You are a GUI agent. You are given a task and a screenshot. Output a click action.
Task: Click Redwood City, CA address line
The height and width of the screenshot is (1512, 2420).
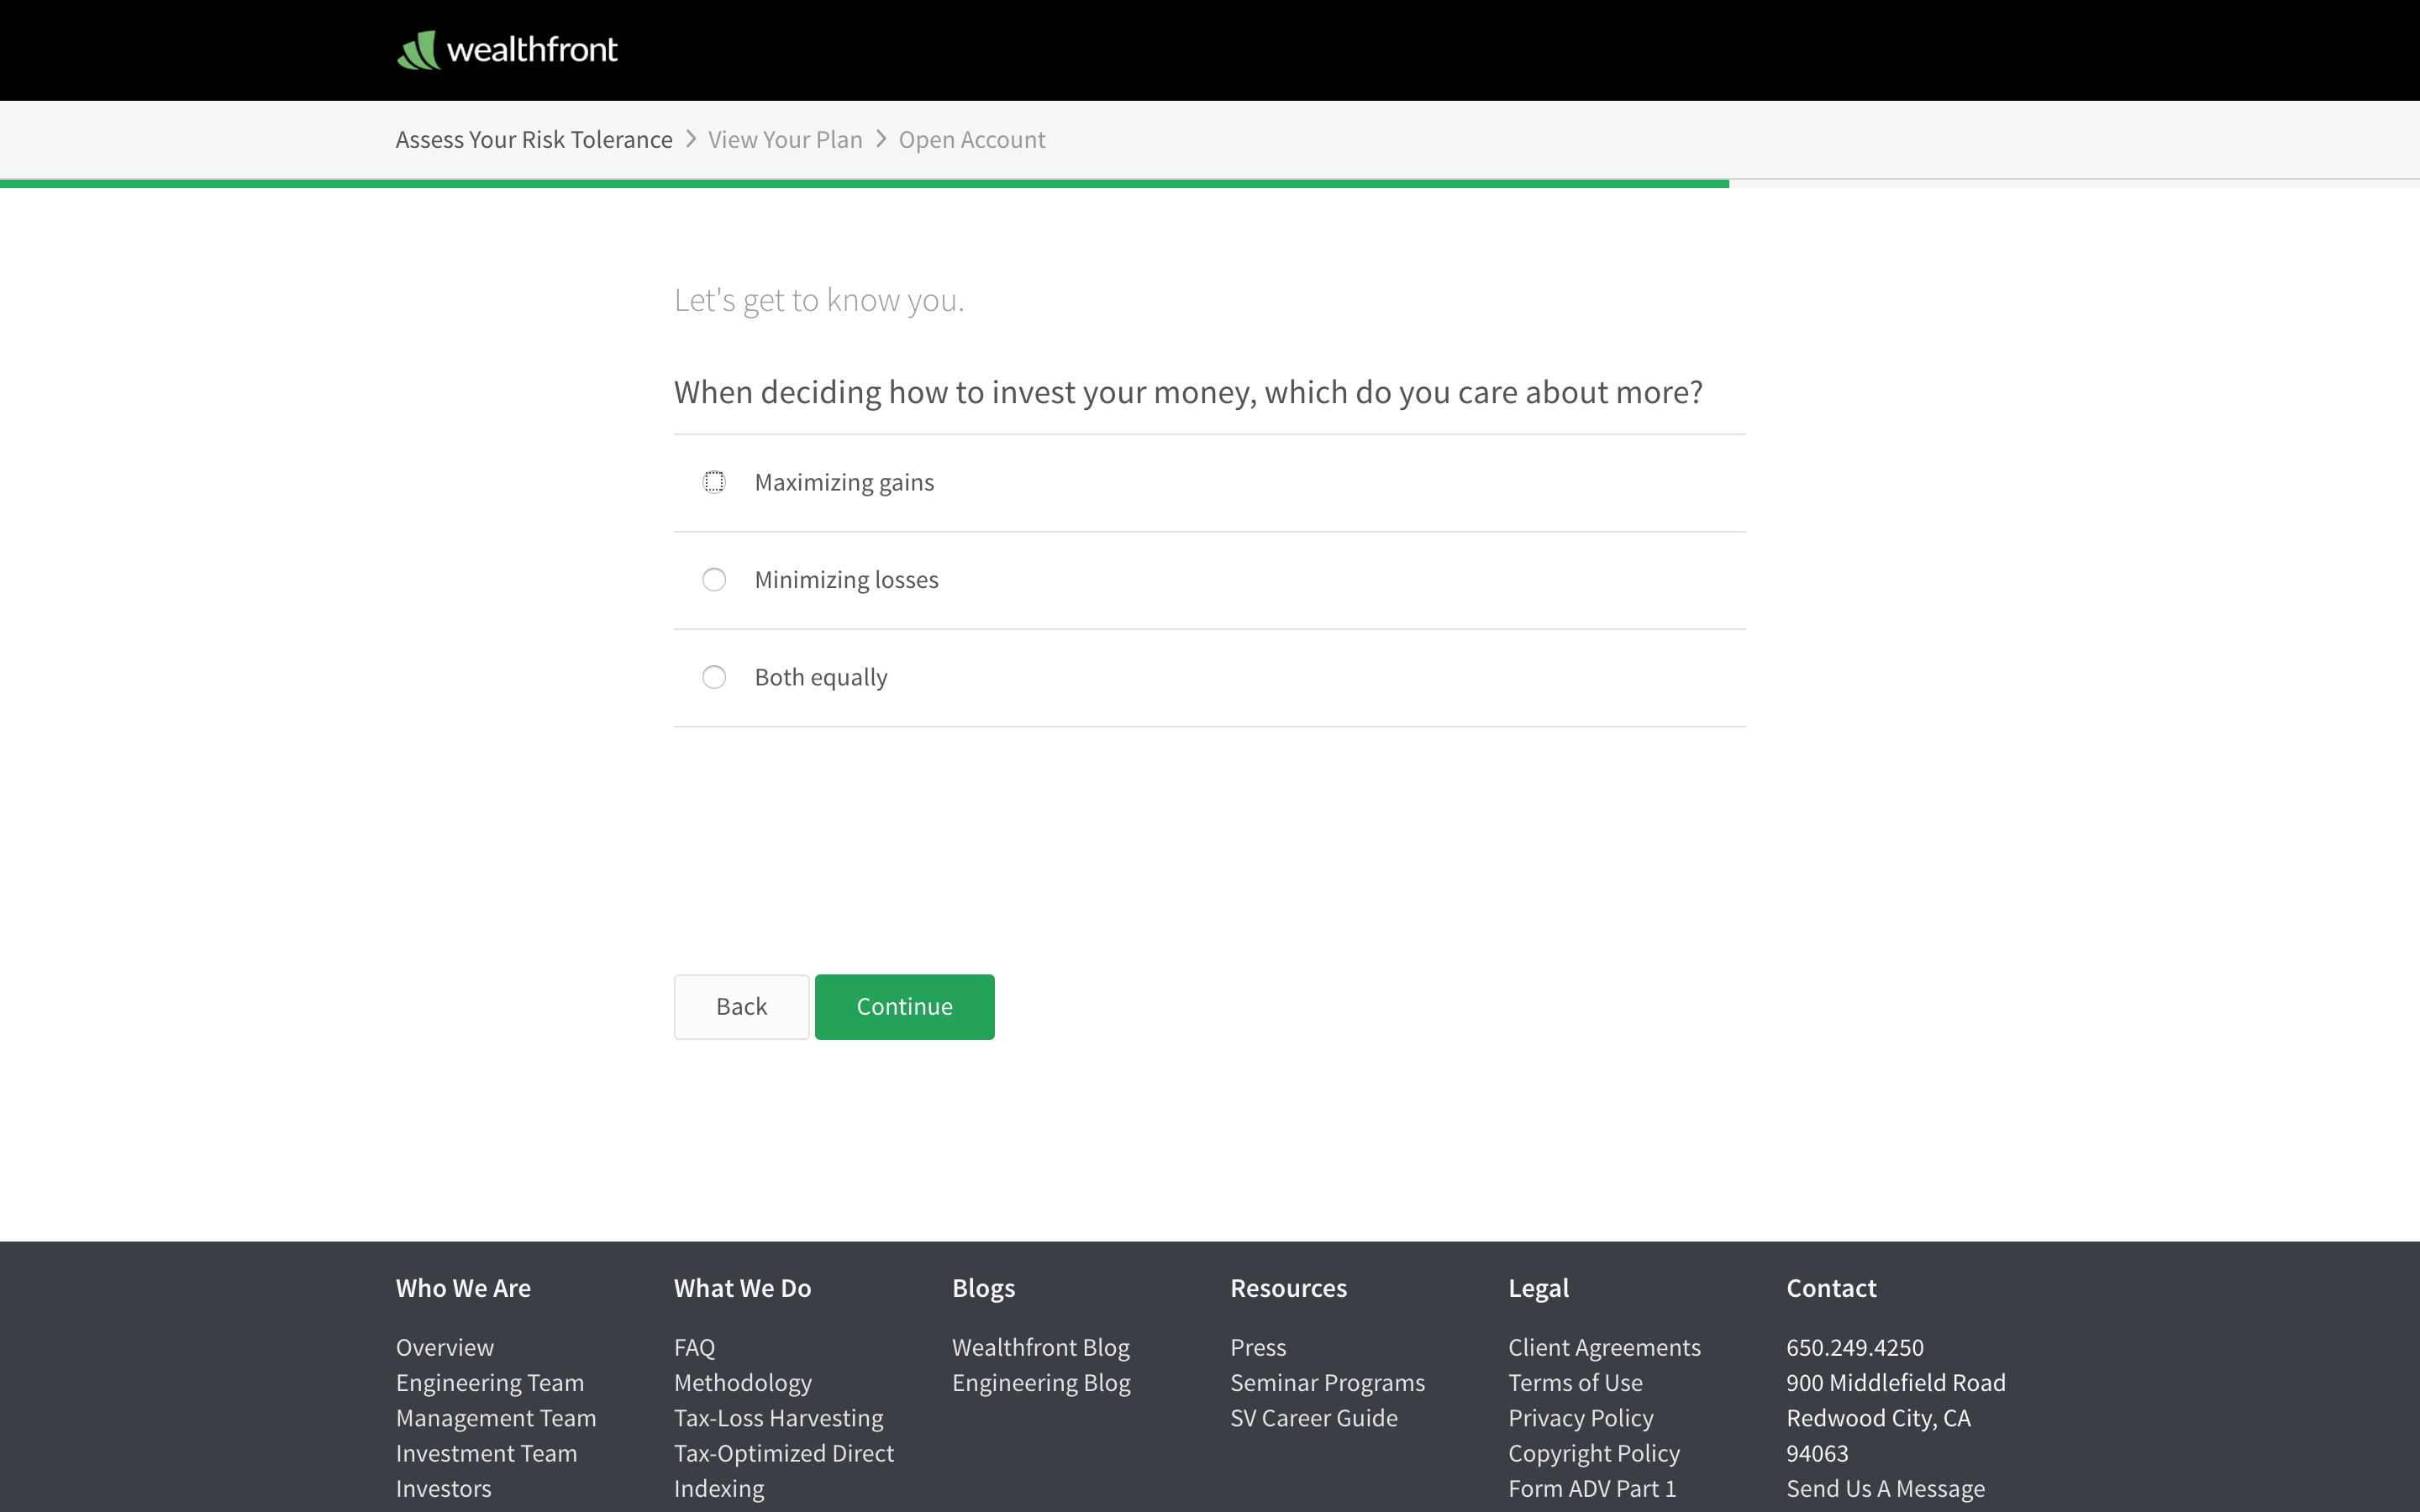(1878, 1418)
